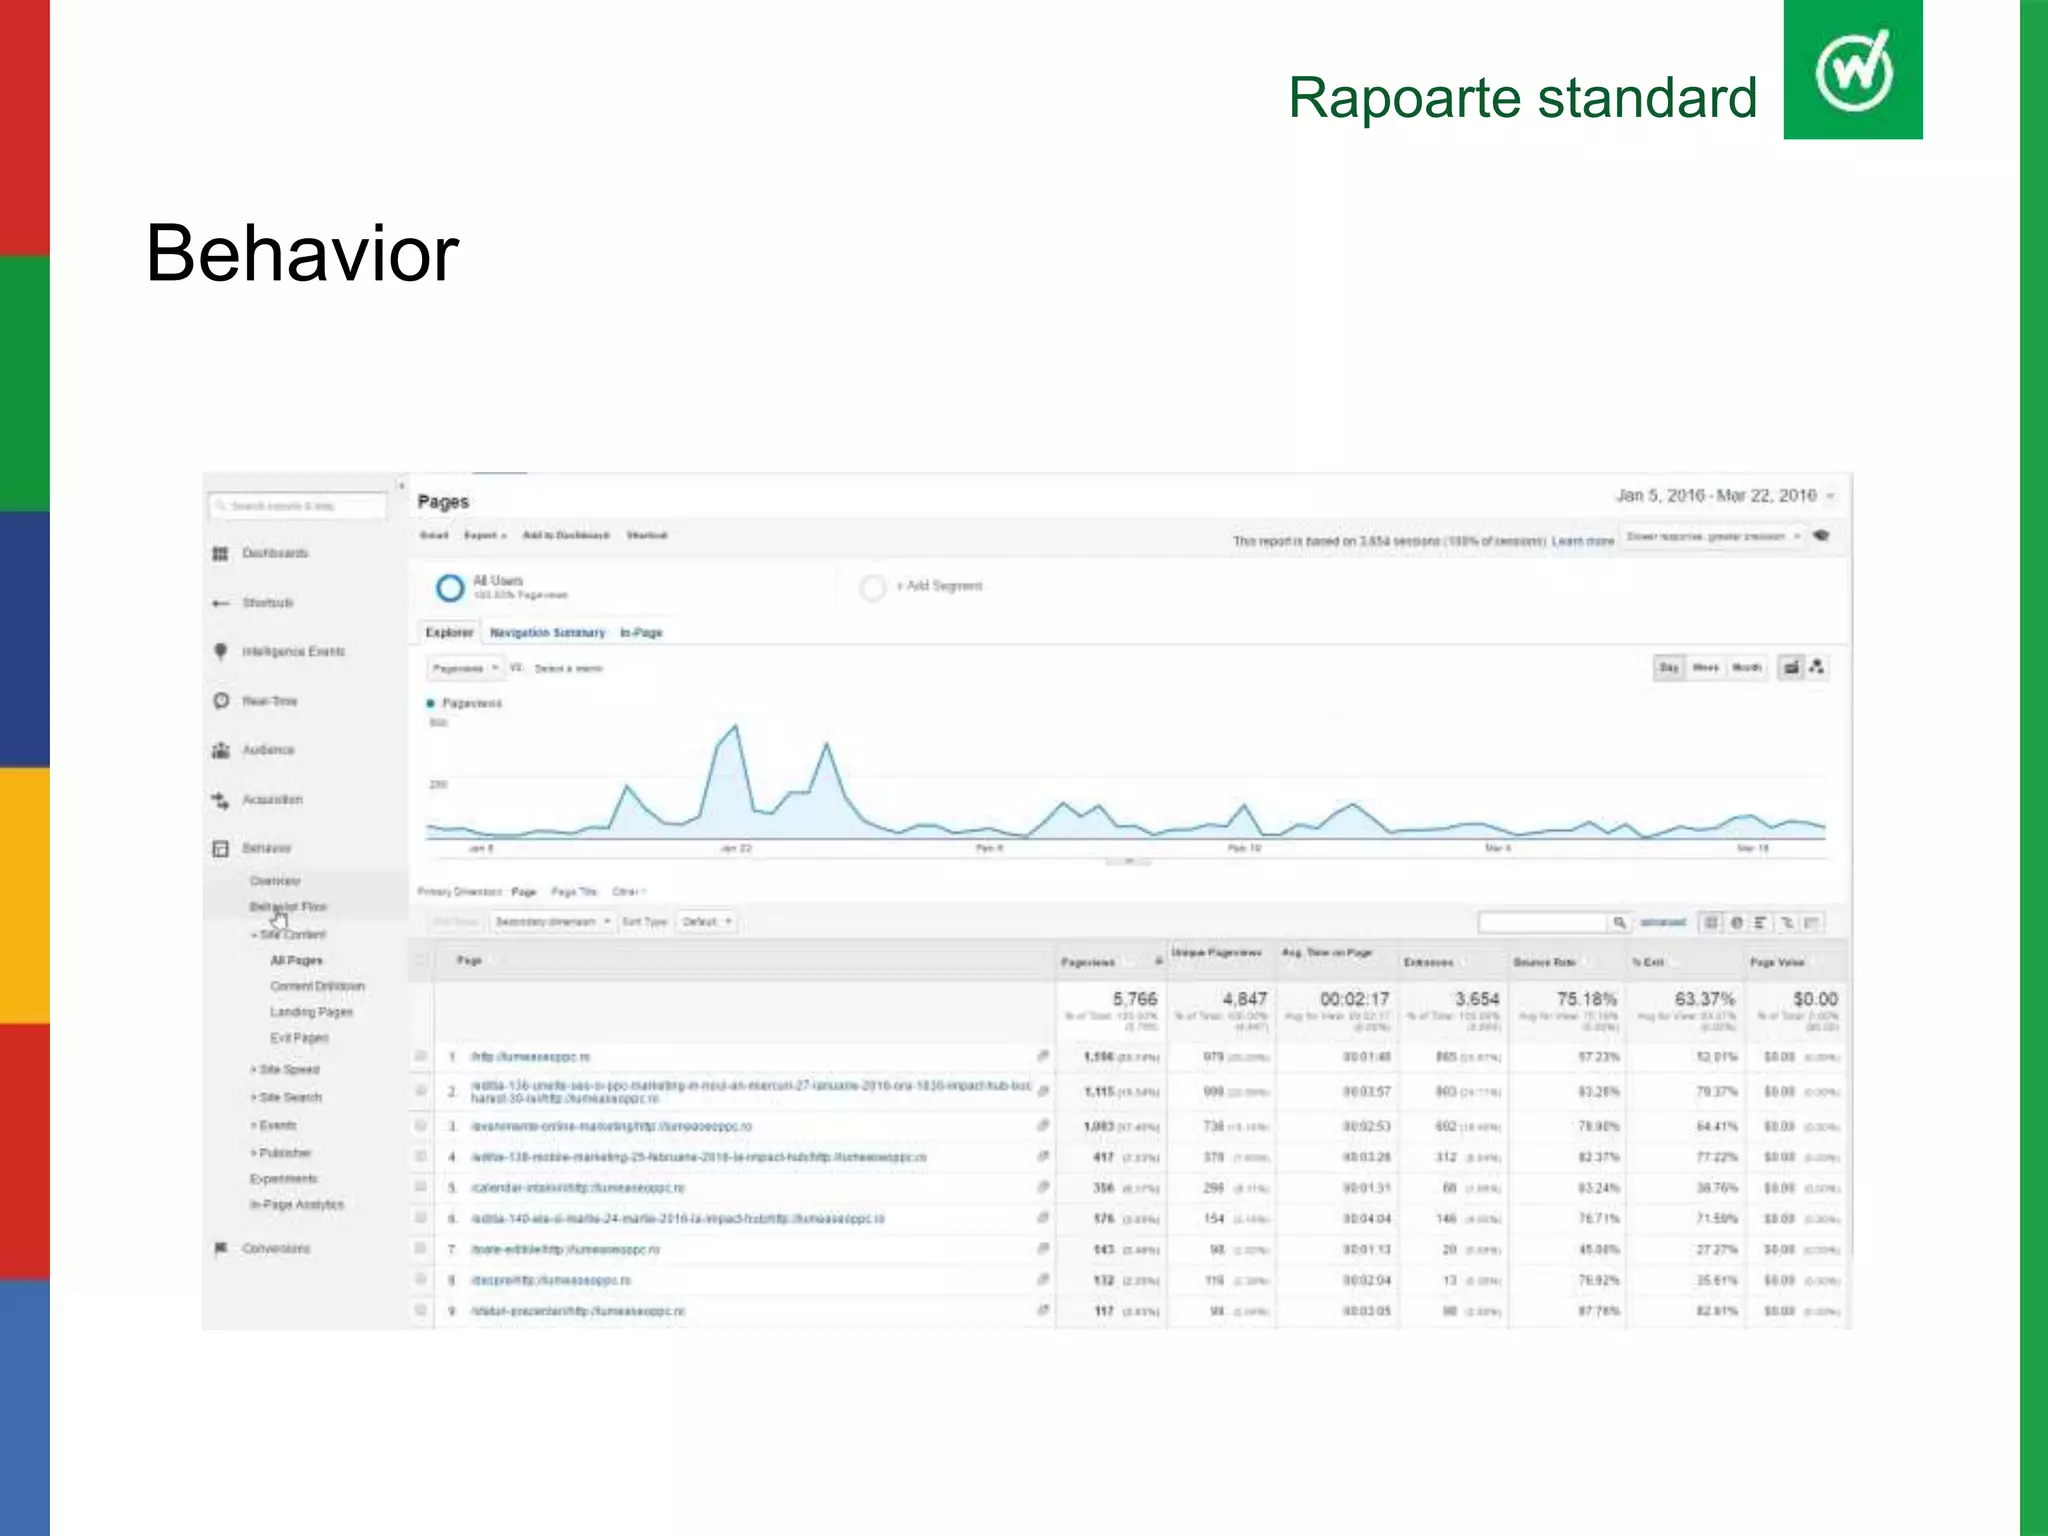The image size is (2048, 1536).
Task: Open Landing Pages in sidebar
Action: point(311,1012)
